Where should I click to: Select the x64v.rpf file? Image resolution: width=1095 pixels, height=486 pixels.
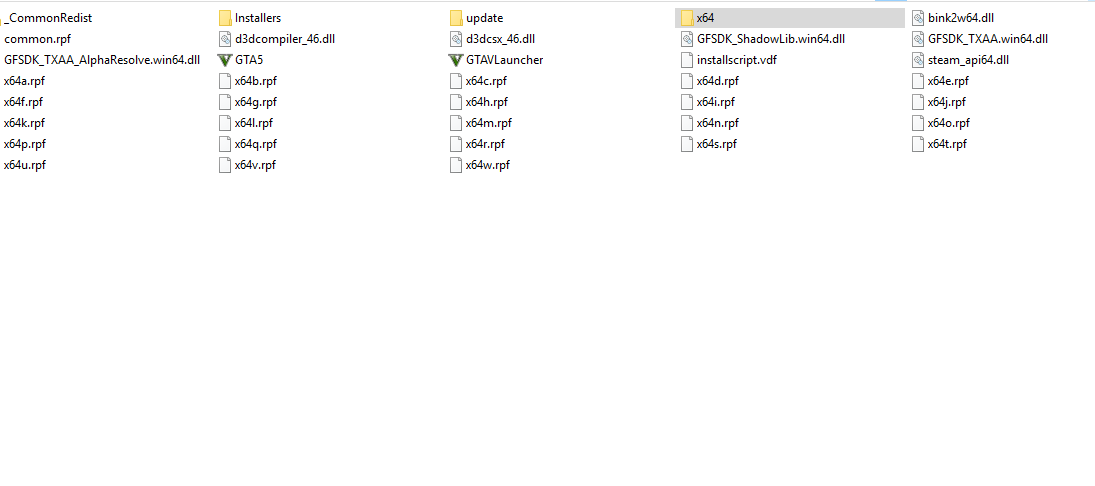pyautogui.click(x=247, y=165)
